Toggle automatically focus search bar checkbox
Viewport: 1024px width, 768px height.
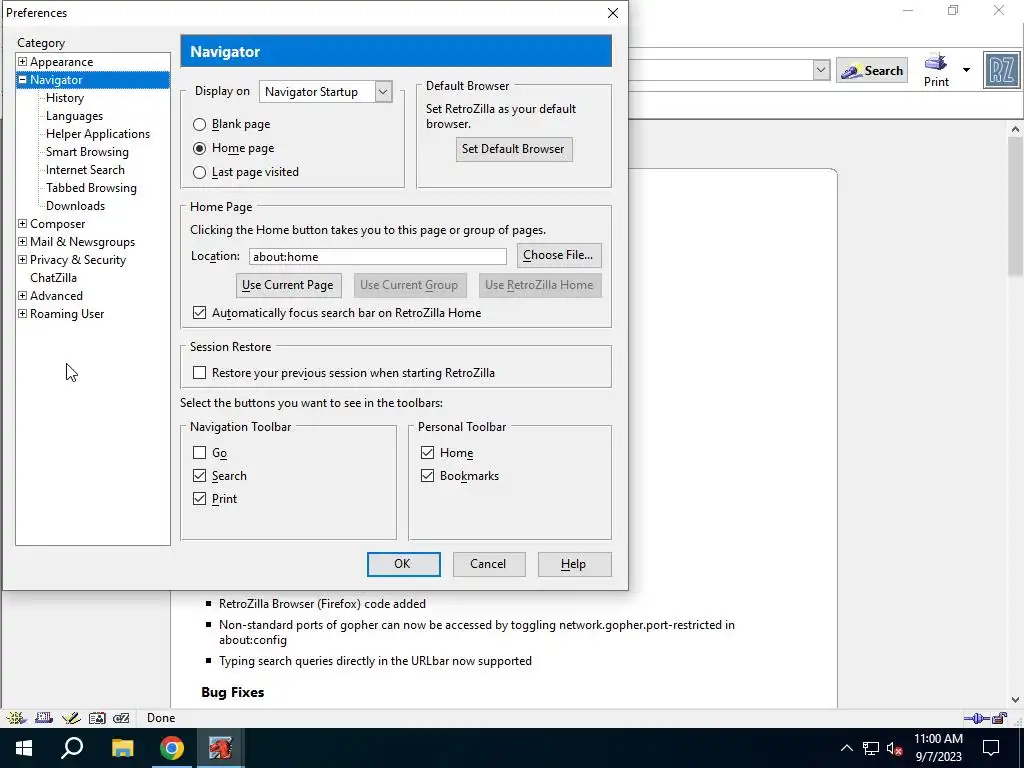click(199, 313)
